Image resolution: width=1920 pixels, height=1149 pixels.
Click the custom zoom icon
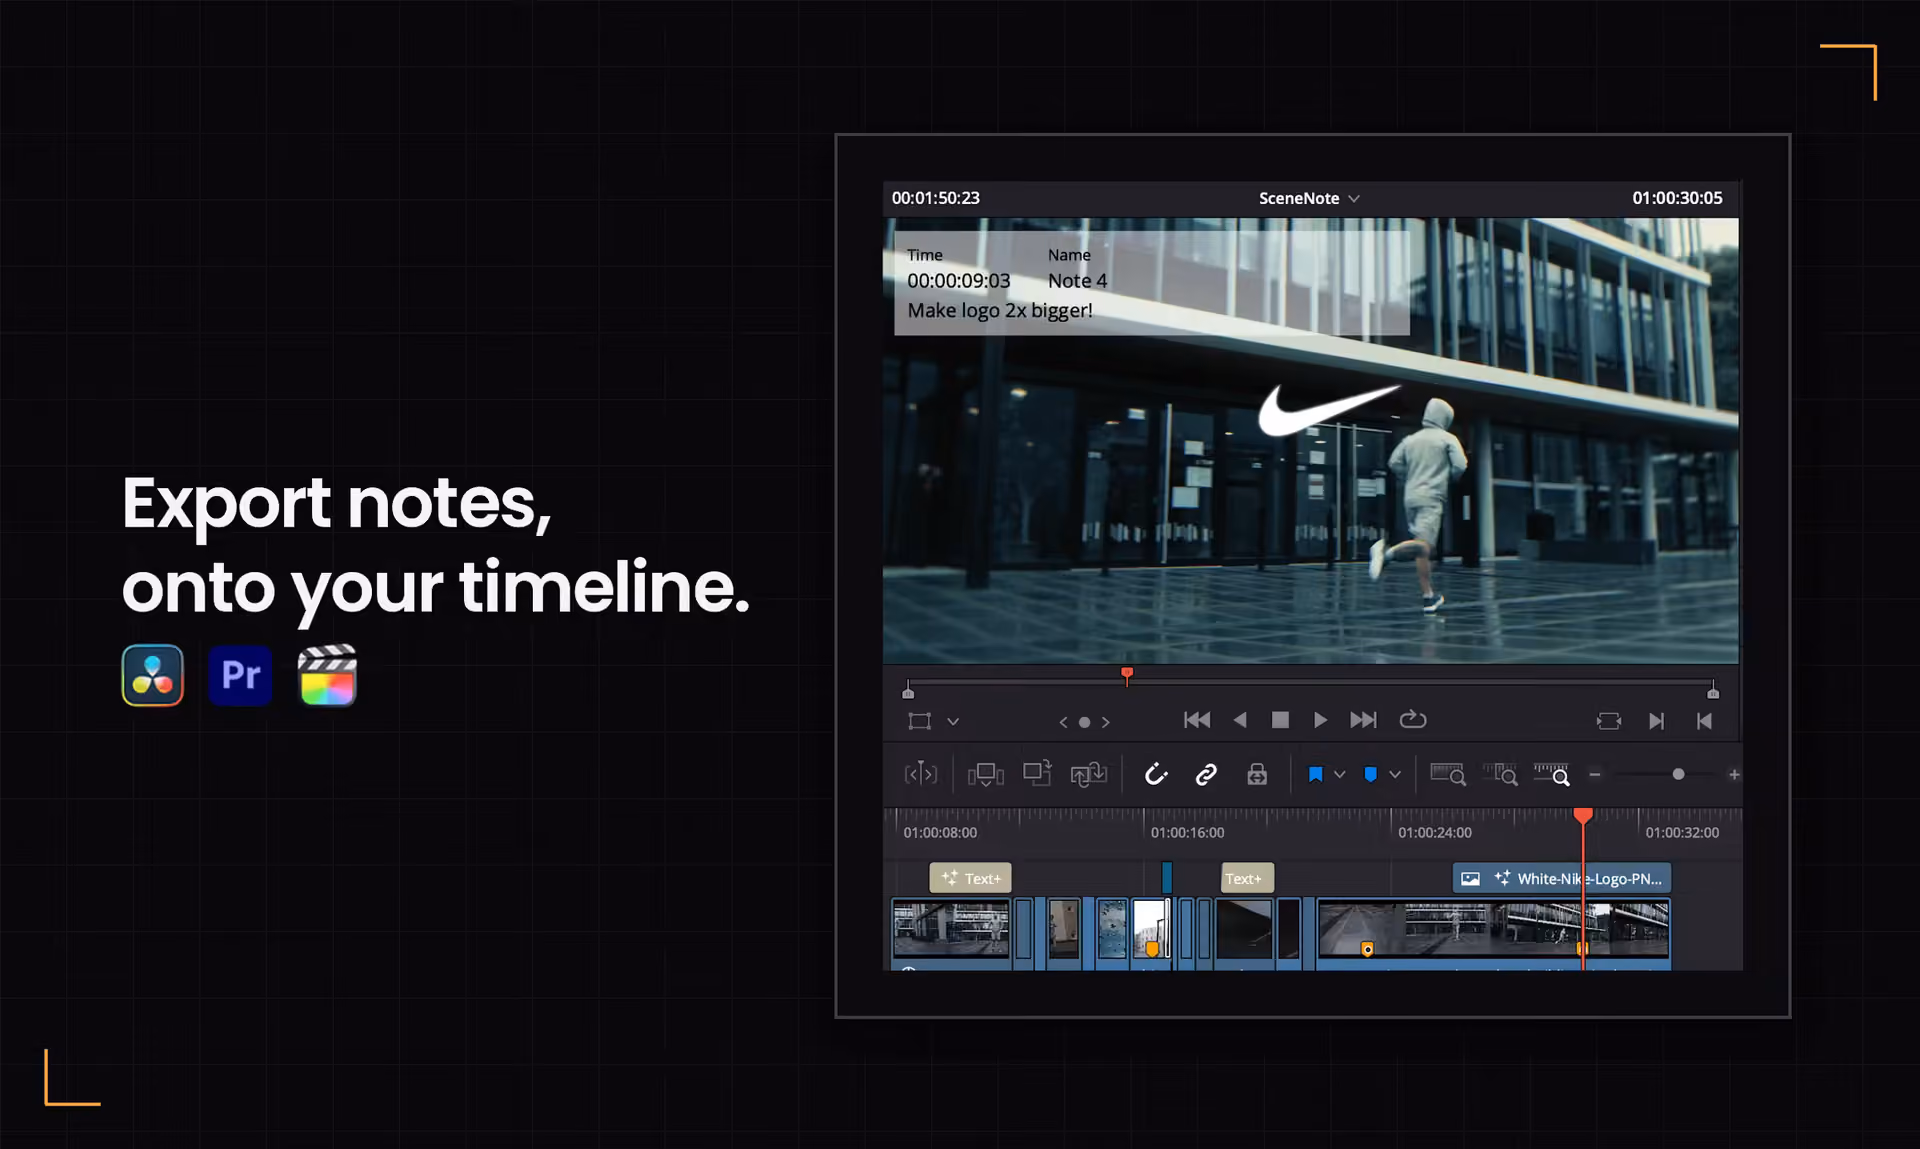pyautogui.click(x=1552, y=774)
